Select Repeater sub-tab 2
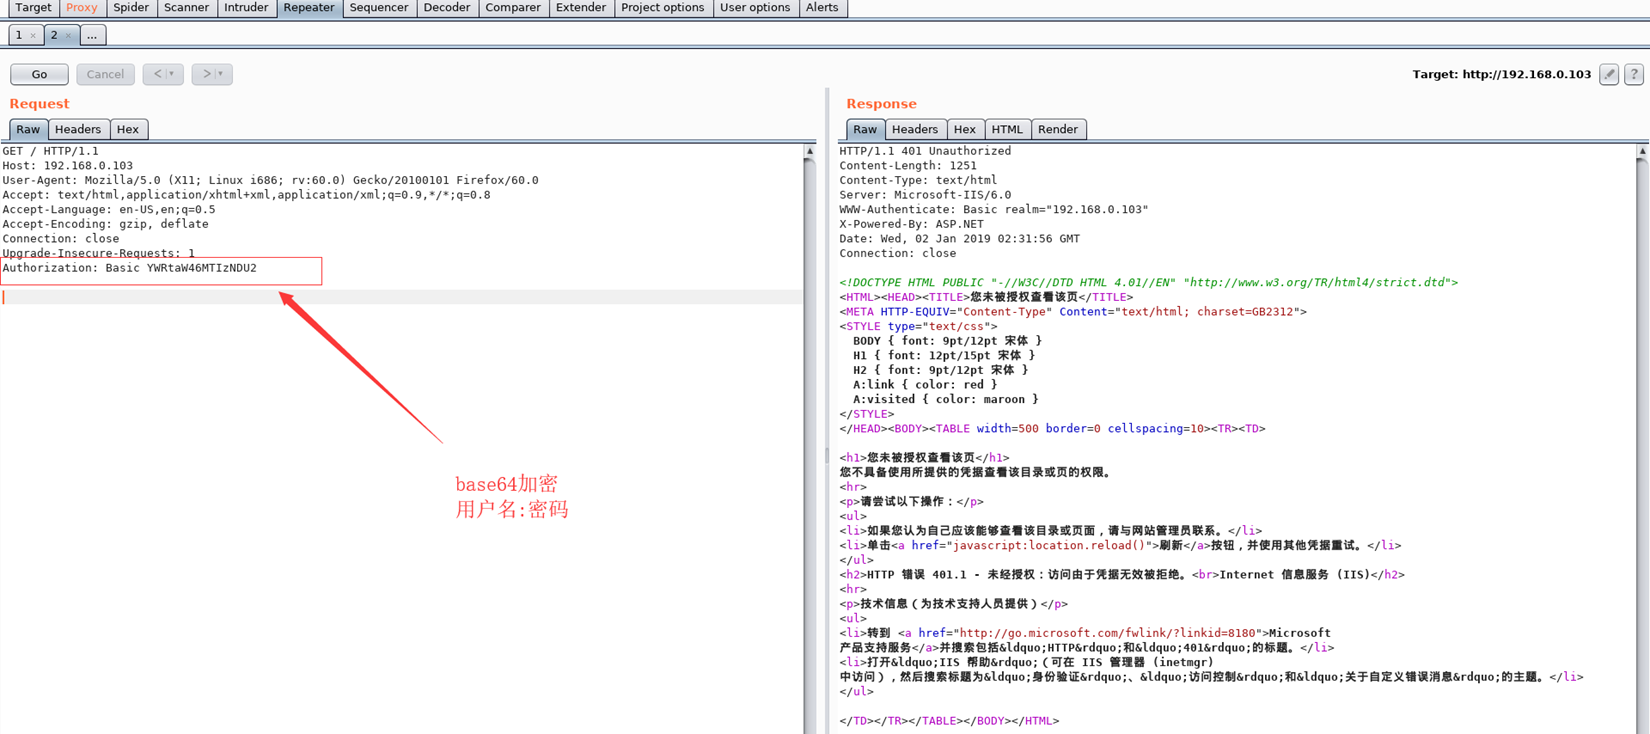1650x734 pixels. coord(54,35)
